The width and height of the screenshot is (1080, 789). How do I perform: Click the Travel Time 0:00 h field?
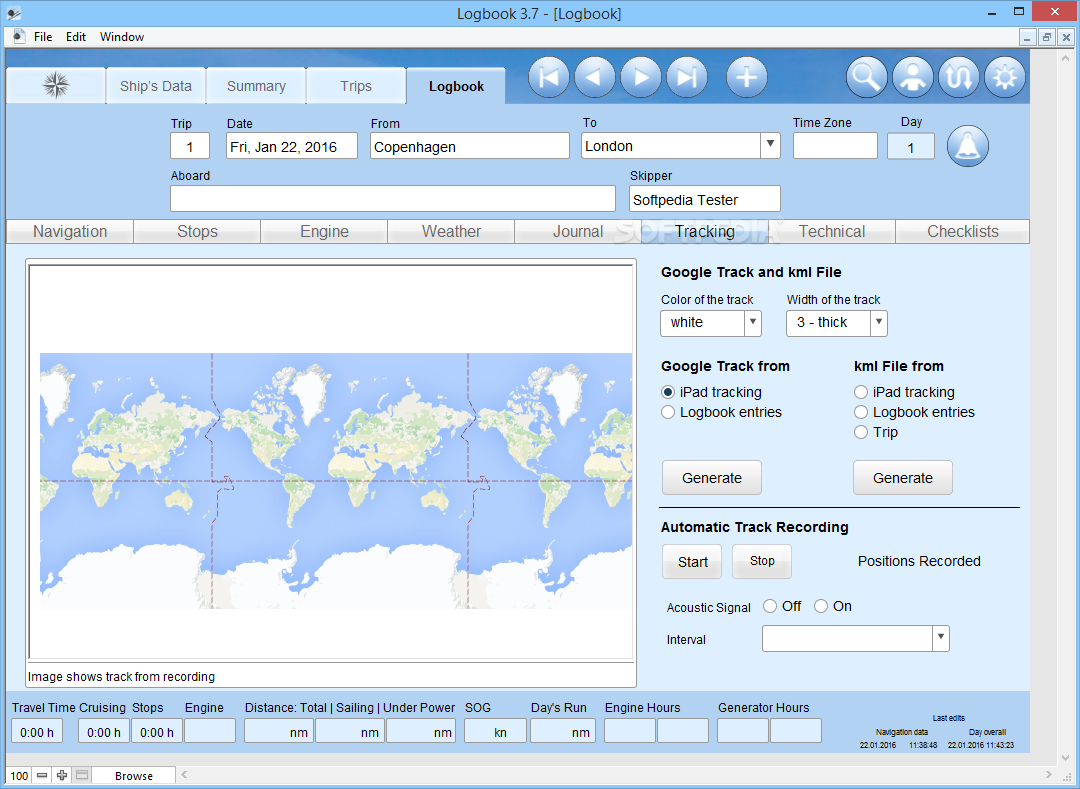coord(37,731)
